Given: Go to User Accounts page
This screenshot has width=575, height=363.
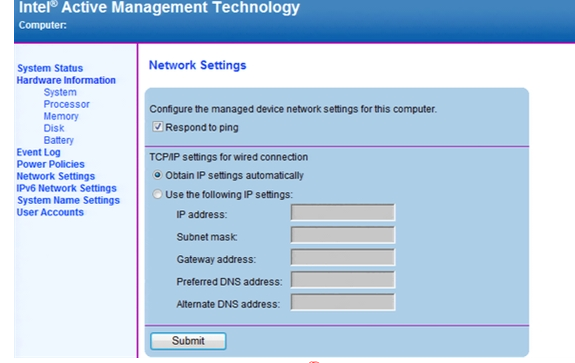Looking at the screenshot, I should [x=50, y=212].
